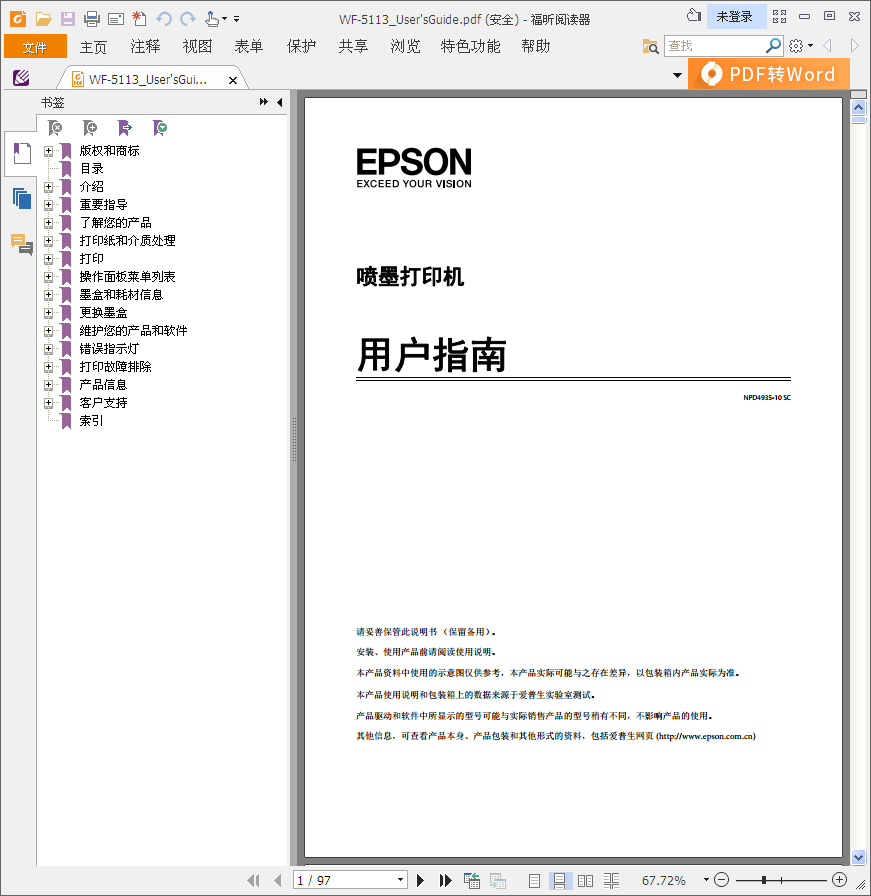
Task: Expand the 打印纸和介质处理 bookmark node
Action: point(49,241)
